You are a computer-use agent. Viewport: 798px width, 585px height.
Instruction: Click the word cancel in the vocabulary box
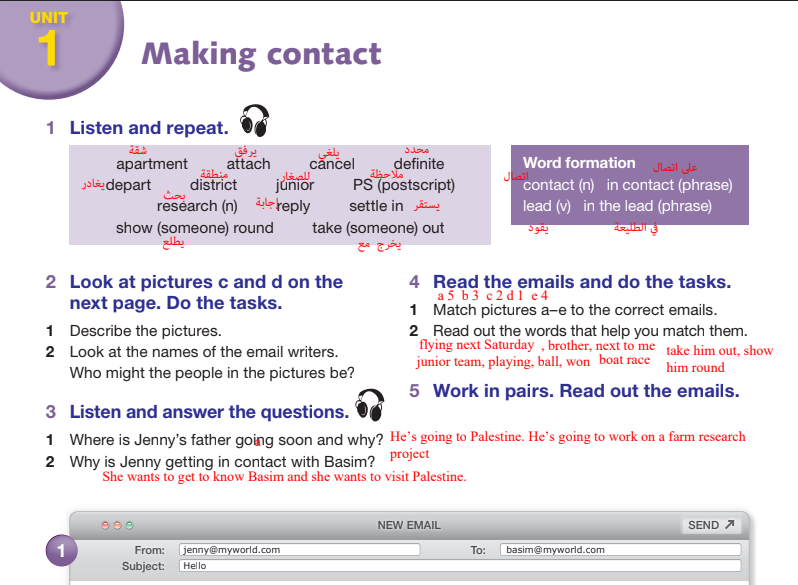point(332,164)
